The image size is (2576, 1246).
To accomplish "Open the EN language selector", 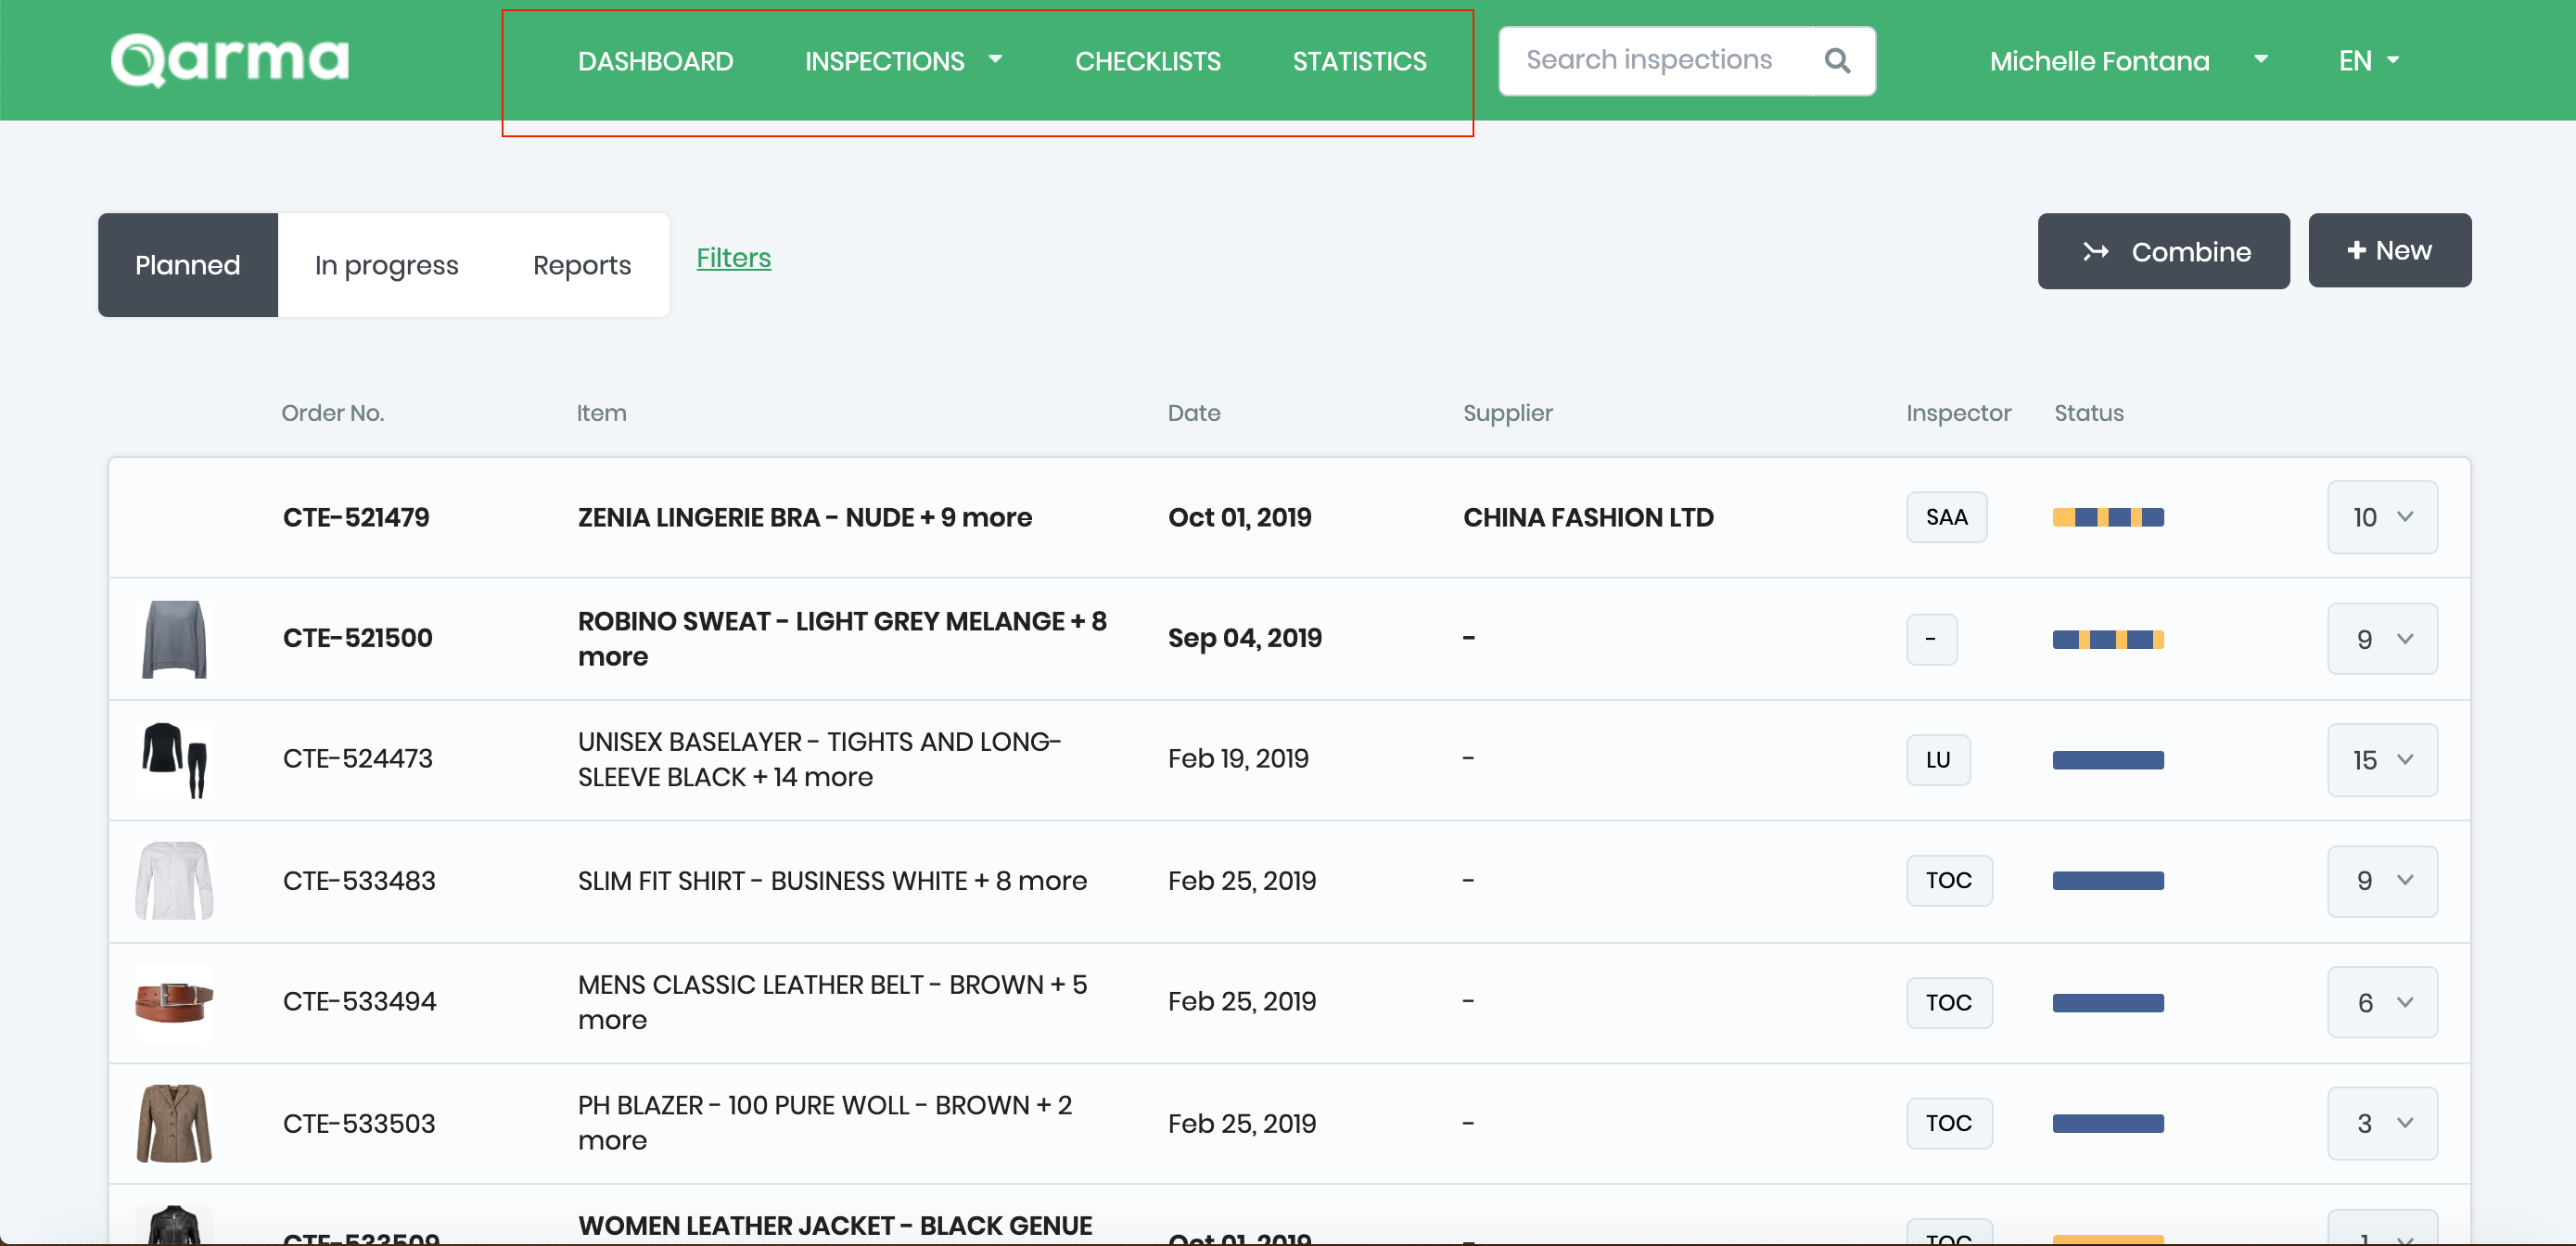I will [x=2367, y=61].
